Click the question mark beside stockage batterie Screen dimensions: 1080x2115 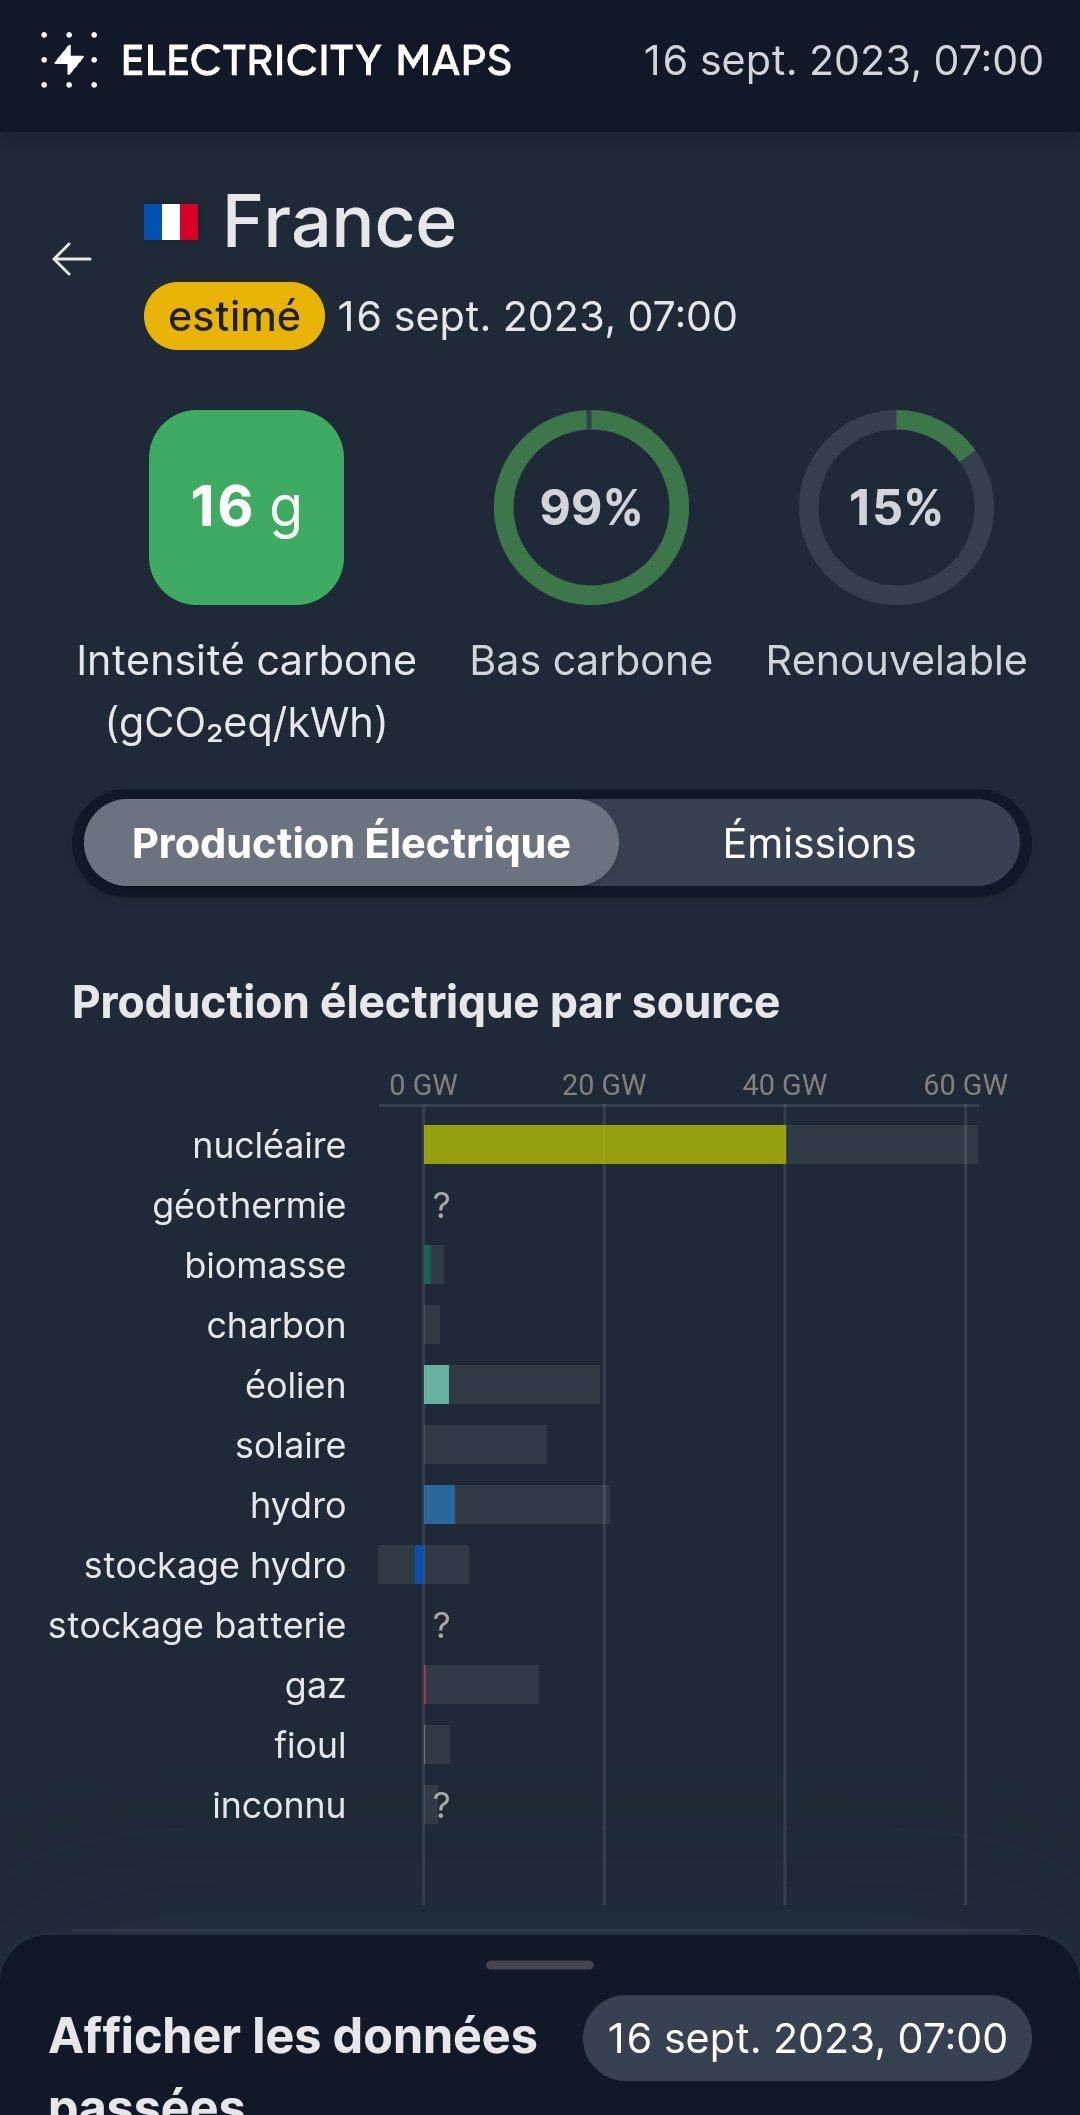441,1625
